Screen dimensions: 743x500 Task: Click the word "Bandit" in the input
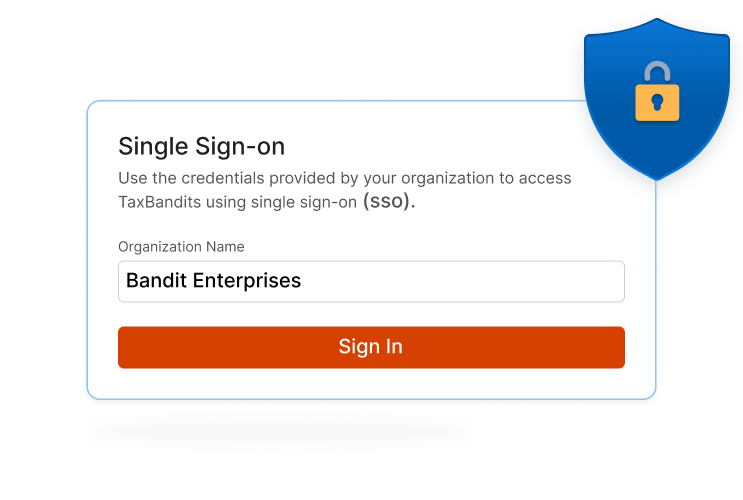tap(155, 281)
